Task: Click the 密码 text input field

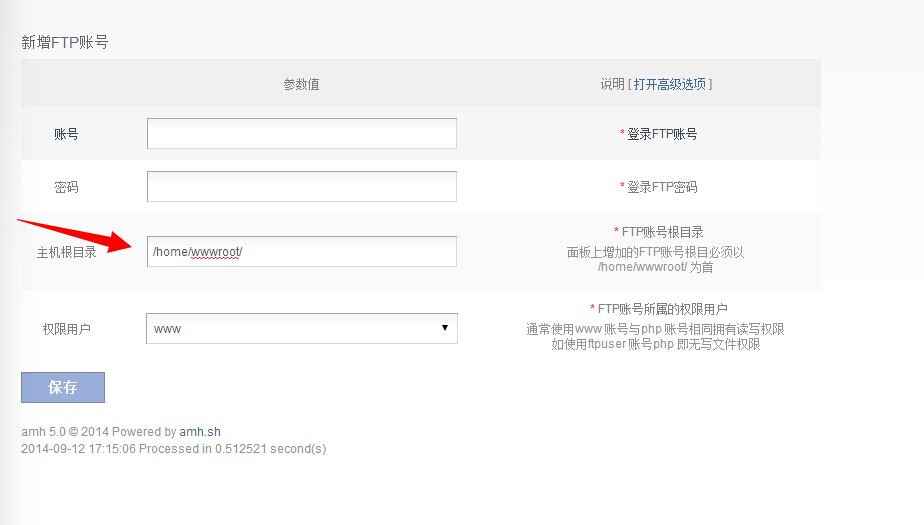Action: 301,186
